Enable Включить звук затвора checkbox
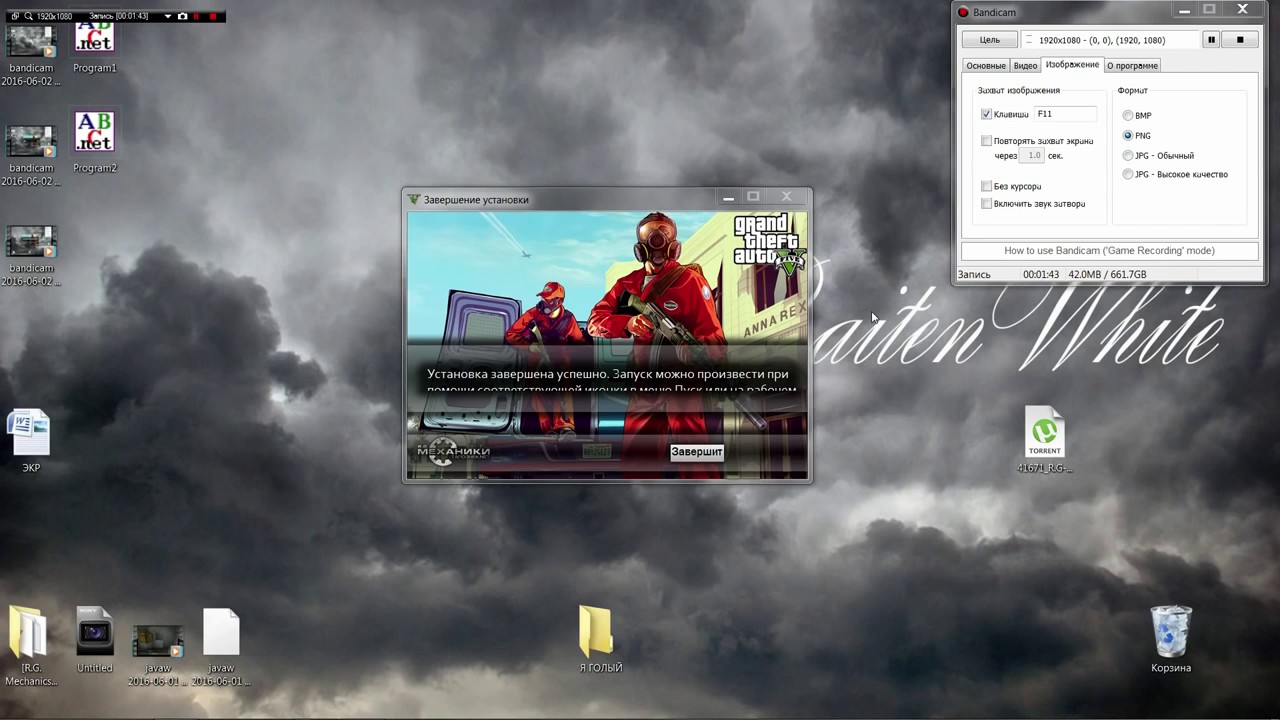 pyautogui.click(x=987, y=204)
